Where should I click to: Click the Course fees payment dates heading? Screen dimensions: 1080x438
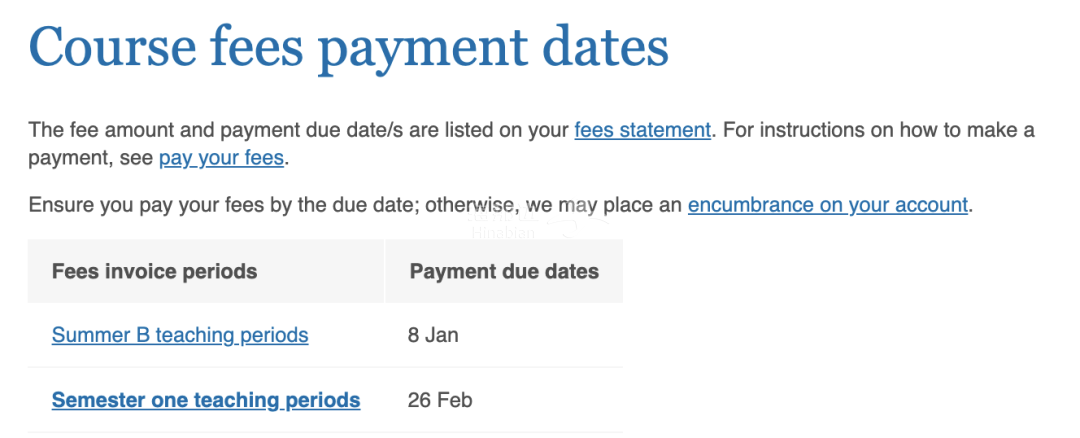349,48
